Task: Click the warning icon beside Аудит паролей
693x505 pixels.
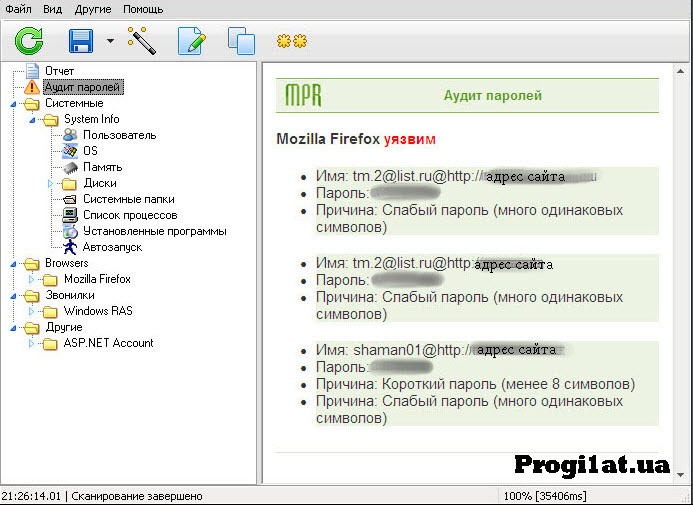Action: (x=32, y=87)
